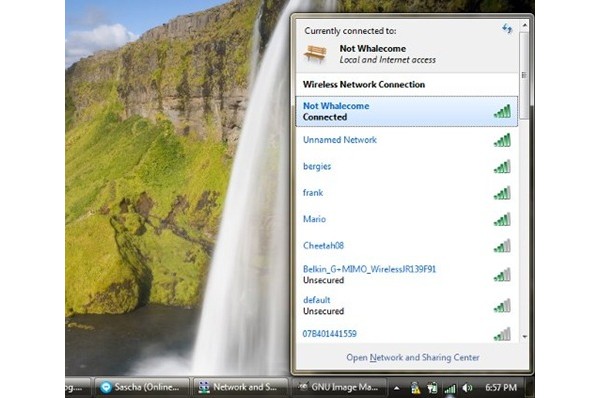Select the Cheetah08 network
Viewport: 600px width, 398px height.
[407, 246]
